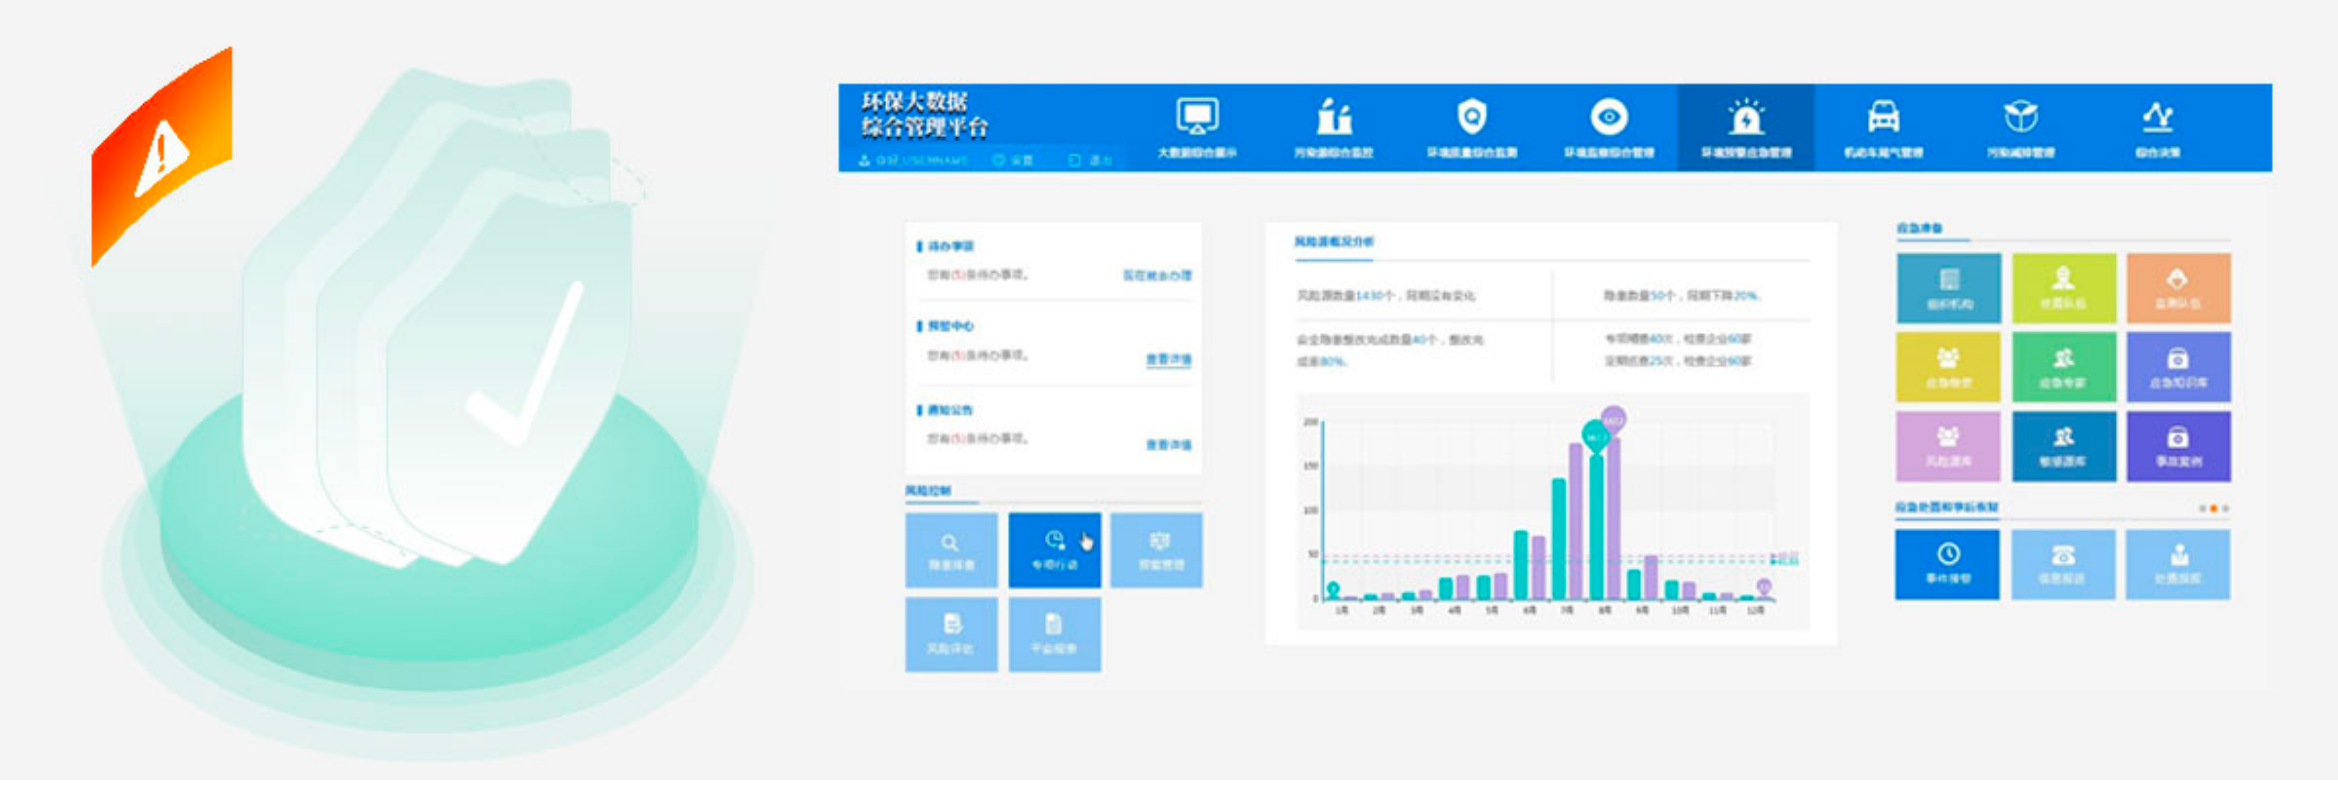Screen dimensions: 2338x792
Task: Click the purple peak marker on the chart
Action: (x=1613, y=420)
